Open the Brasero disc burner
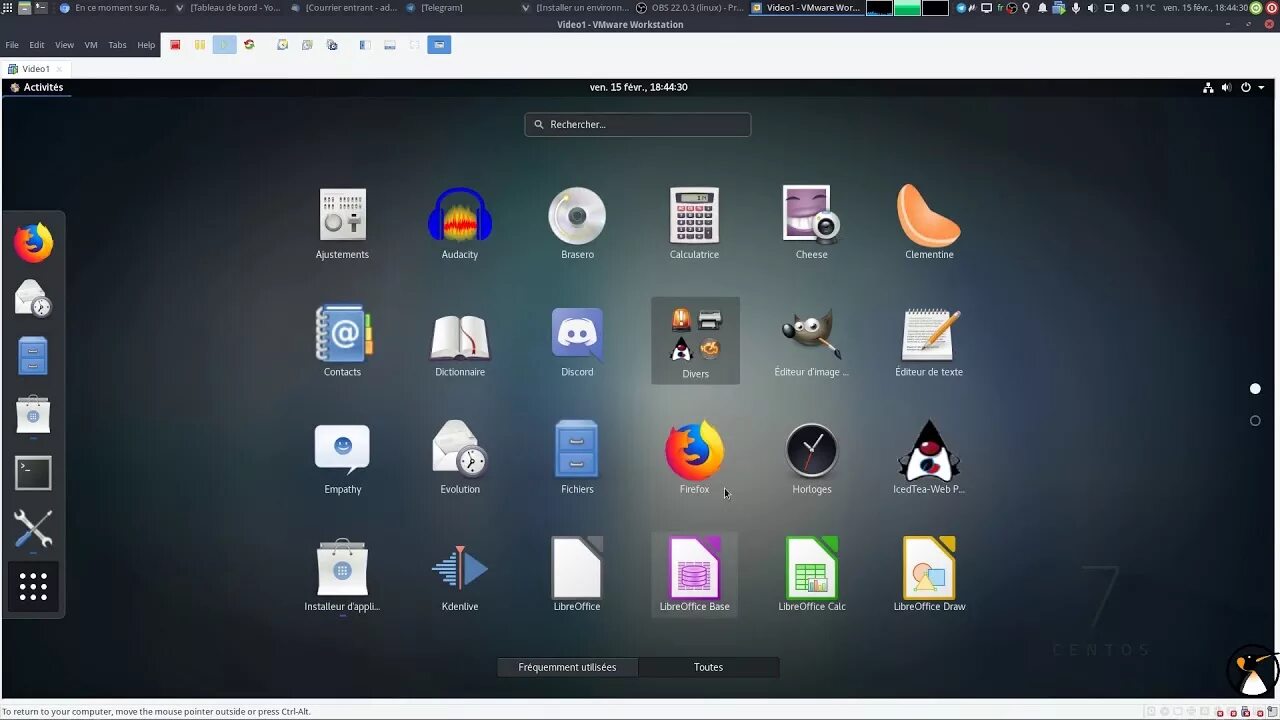This screenshot has height=720, width=1280. coord(577,224)
